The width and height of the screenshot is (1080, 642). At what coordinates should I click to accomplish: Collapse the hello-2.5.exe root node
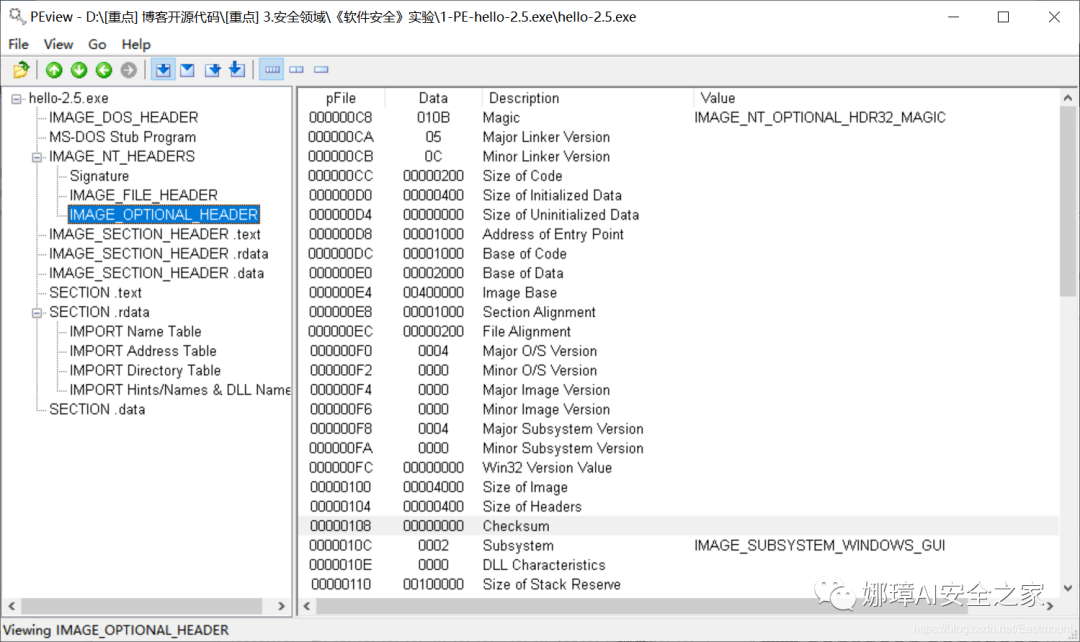coord(16,99)
